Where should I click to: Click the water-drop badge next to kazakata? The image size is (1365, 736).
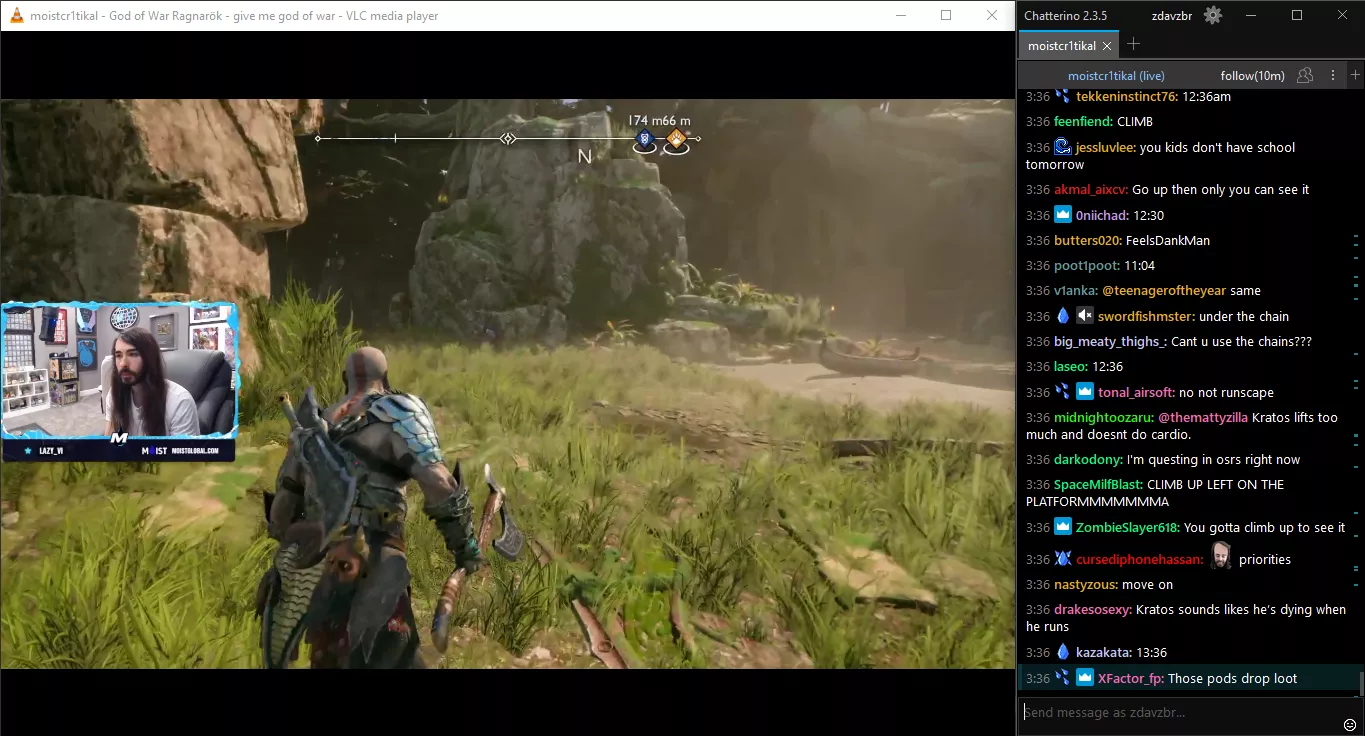click(x=1062, y=652)
